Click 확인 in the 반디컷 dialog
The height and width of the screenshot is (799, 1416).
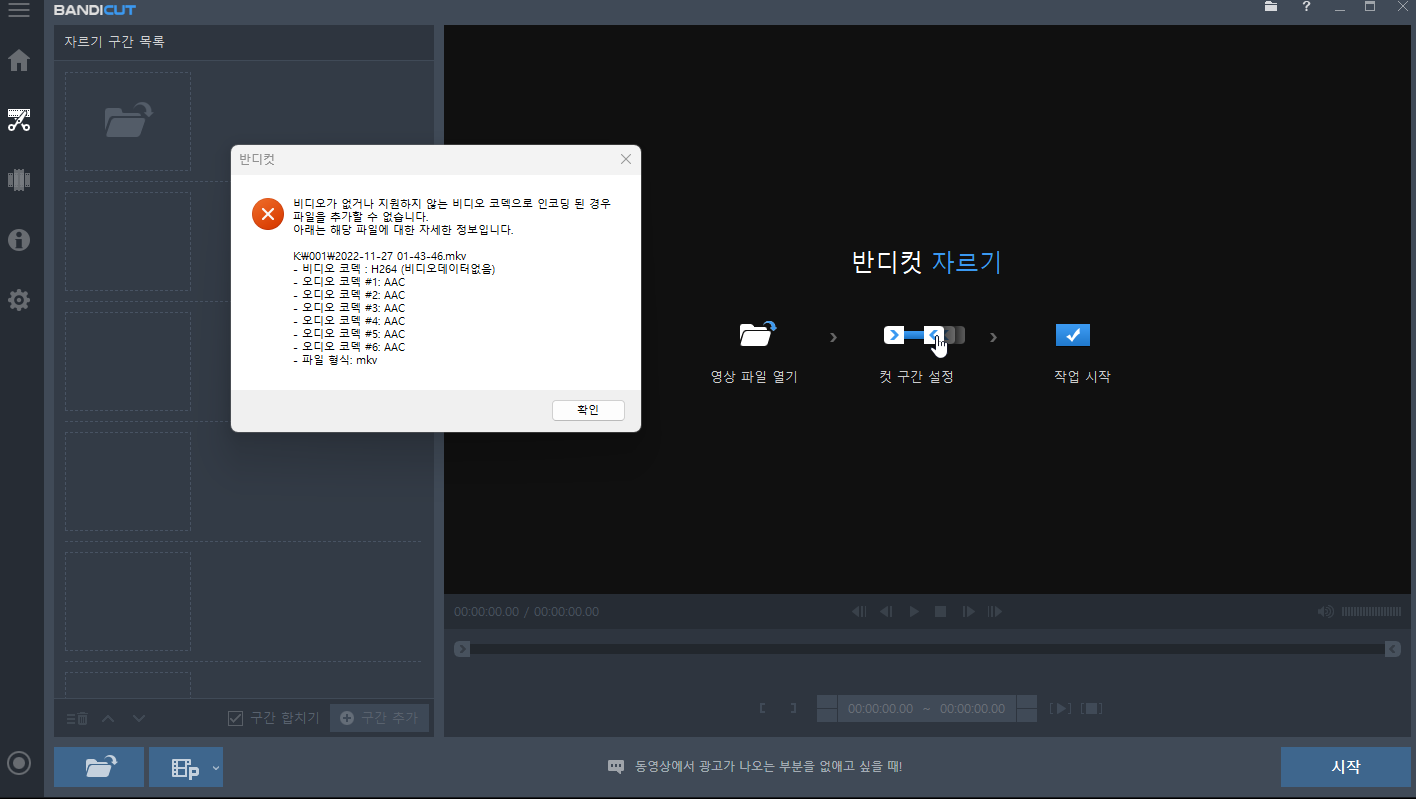pyautogui.click(x=588, y=410)
